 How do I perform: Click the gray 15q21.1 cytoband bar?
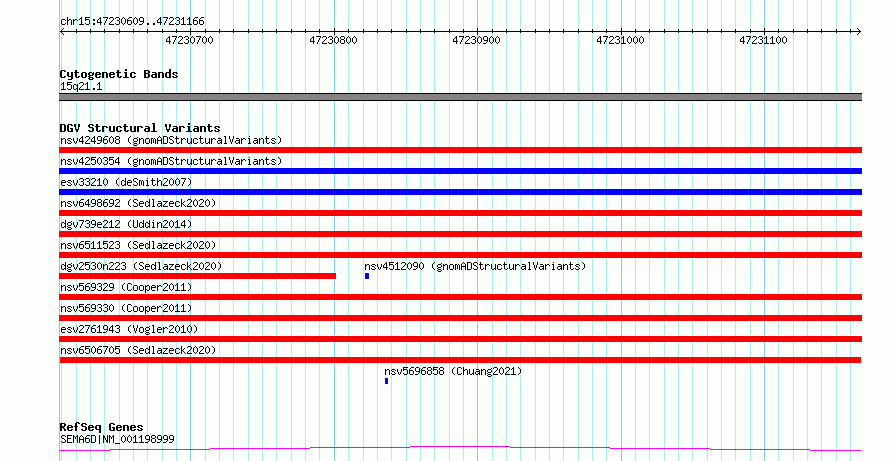tap(460, 97)
